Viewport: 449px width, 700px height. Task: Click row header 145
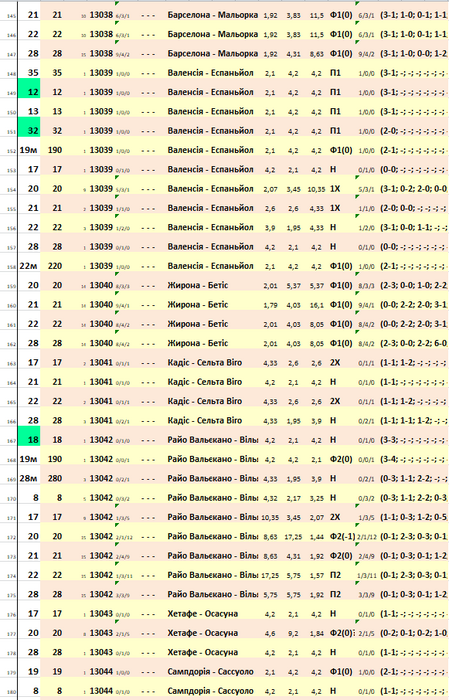tap(9, 17)
